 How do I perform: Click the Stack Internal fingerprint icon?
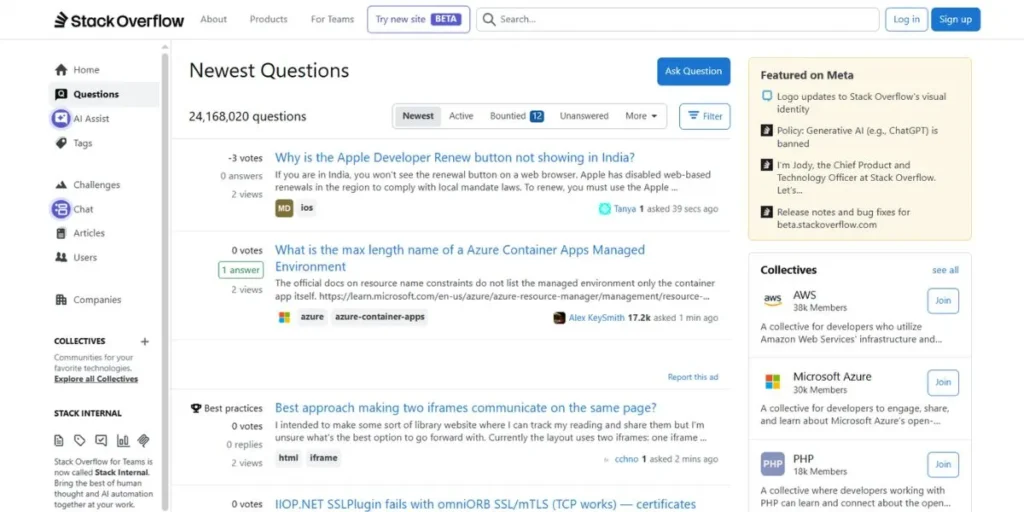point(144,440)
